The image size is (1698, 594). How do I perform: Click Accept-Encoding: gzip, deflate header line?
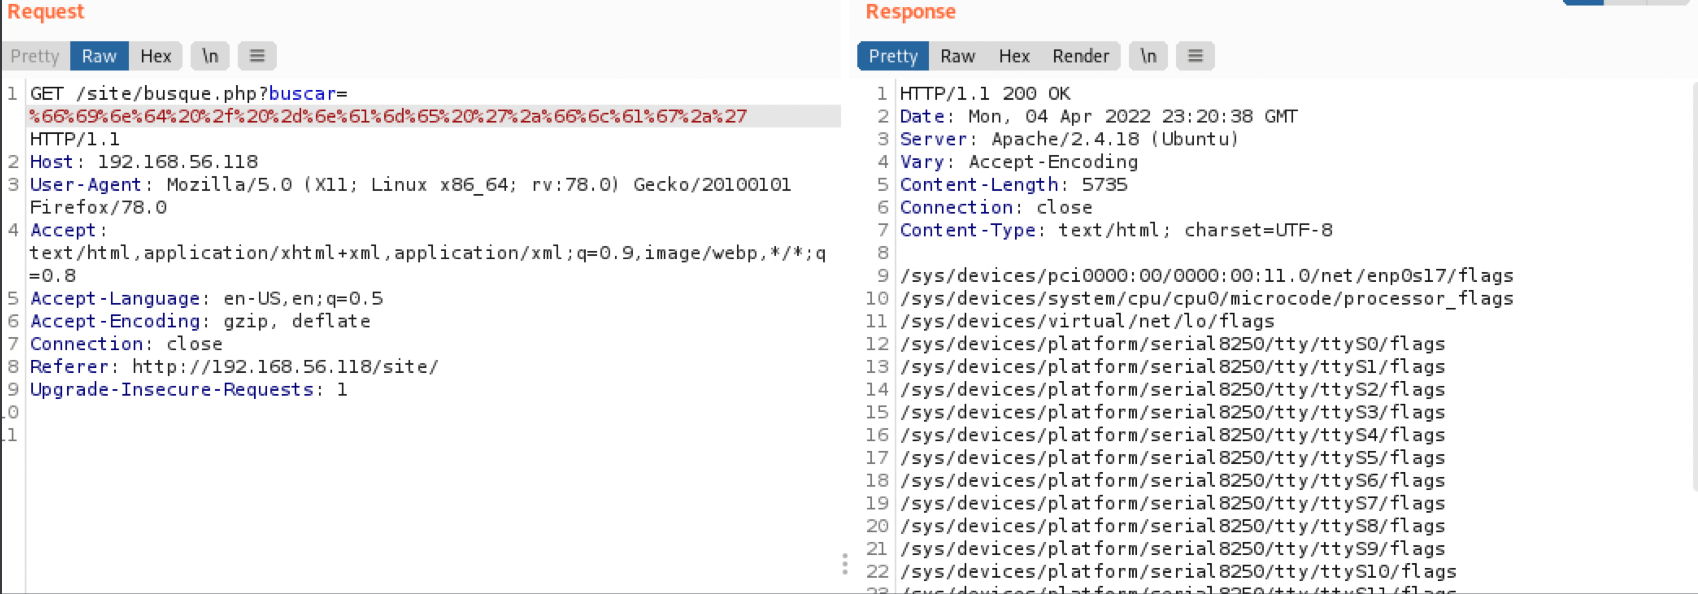click(200, 322)
